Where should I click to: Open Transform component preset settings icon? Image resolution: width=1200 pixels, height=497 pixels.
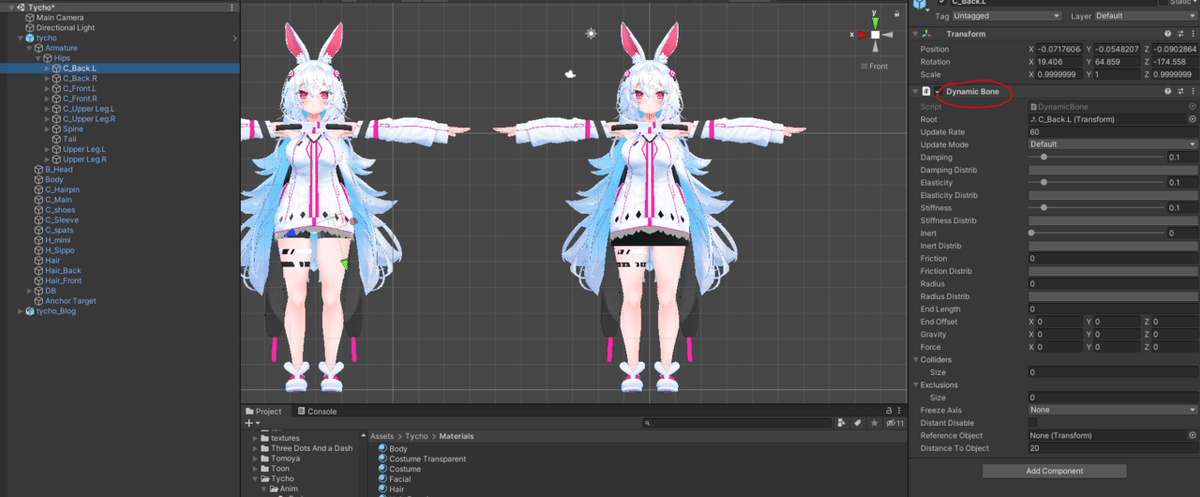(1180, 34)
